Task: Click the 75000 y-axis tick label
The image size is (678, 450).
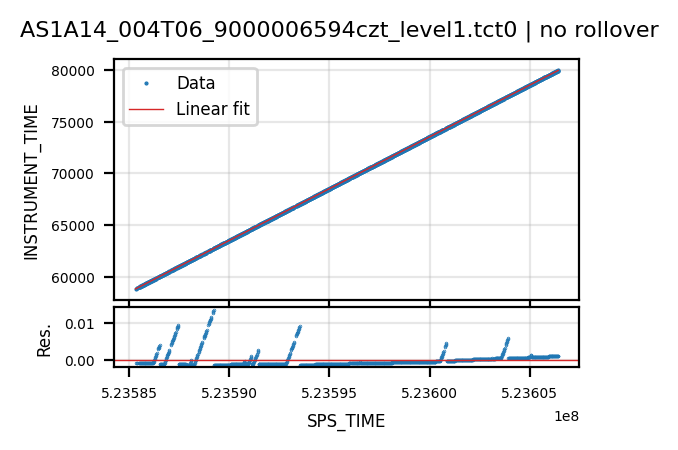Action: pos(73,123)
